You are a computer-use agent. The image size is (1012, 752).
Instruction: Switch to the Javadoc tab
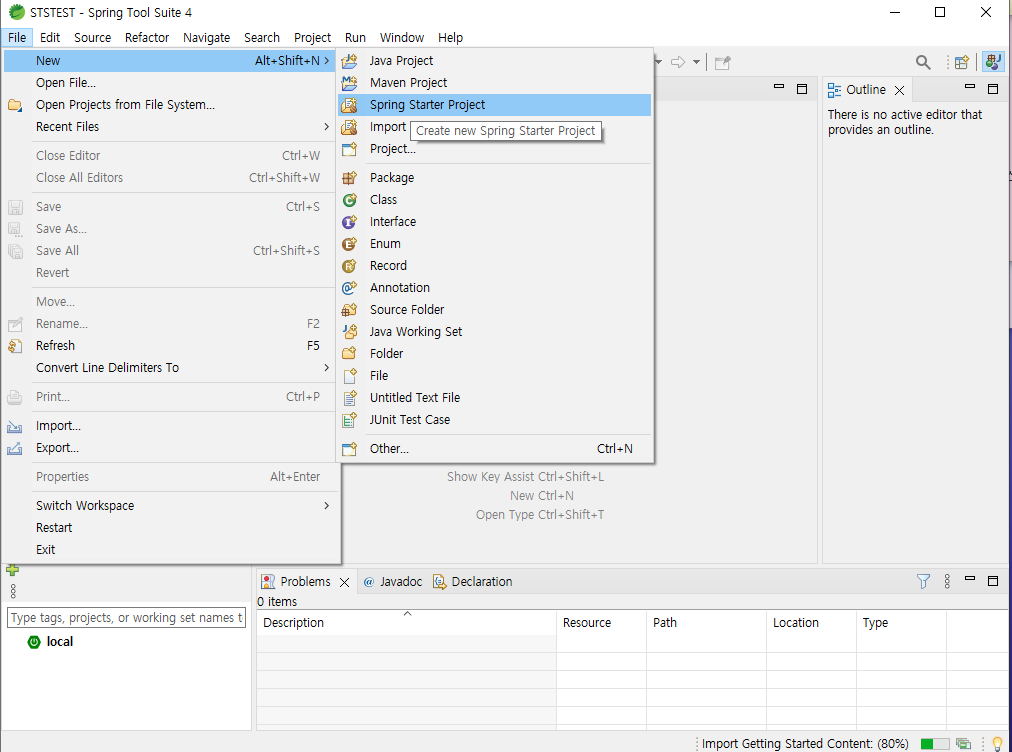point(393,582)
